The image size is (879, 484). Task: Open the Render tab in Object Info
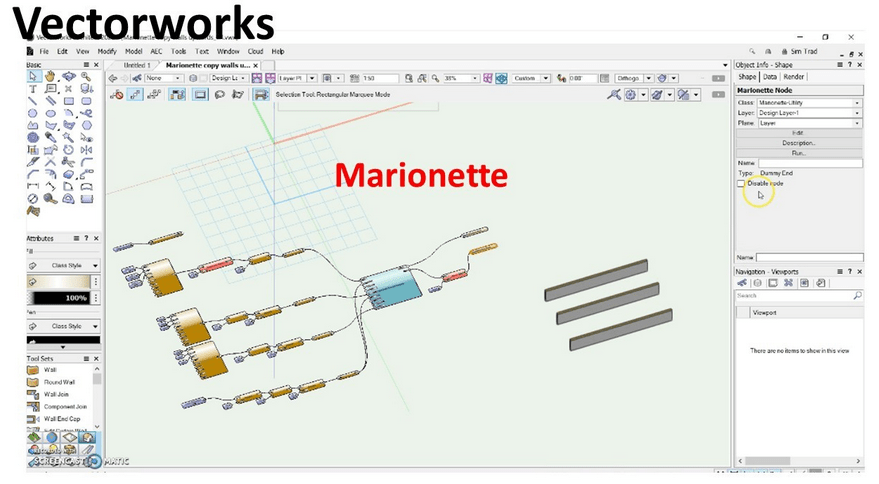(x=794, y=76)
